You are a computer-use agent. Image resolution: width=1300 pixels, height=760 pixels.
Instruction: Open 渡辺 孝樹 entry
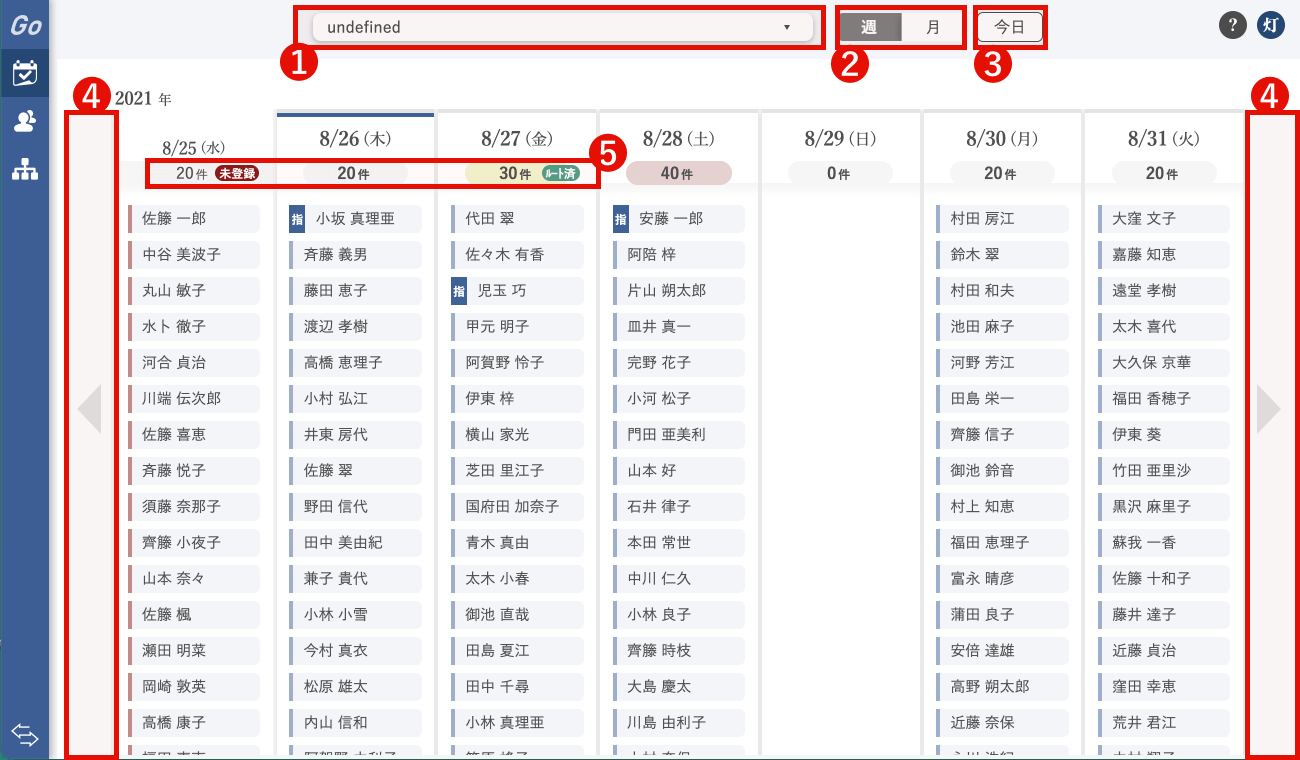coord(356,327)
